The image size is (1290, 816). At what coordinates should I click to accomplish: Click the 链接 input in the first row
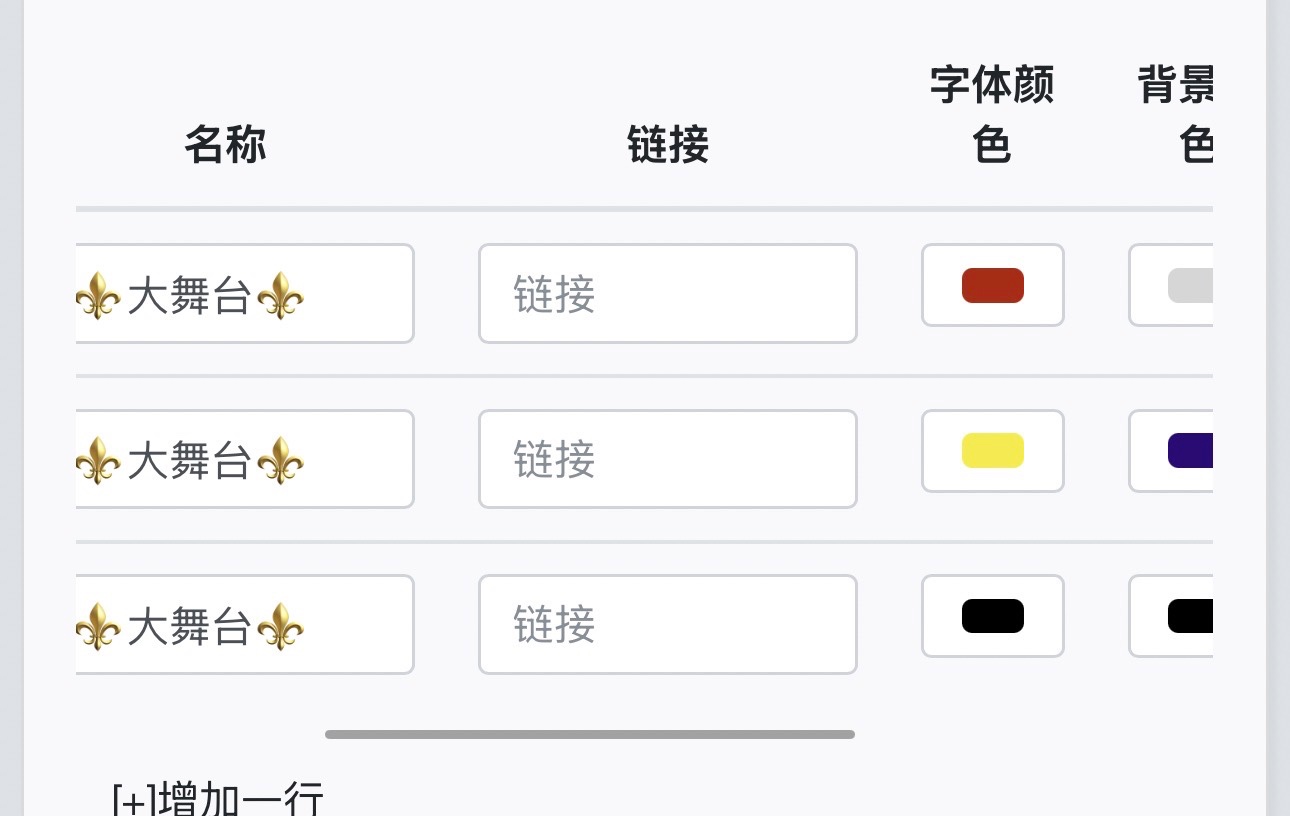667,294
